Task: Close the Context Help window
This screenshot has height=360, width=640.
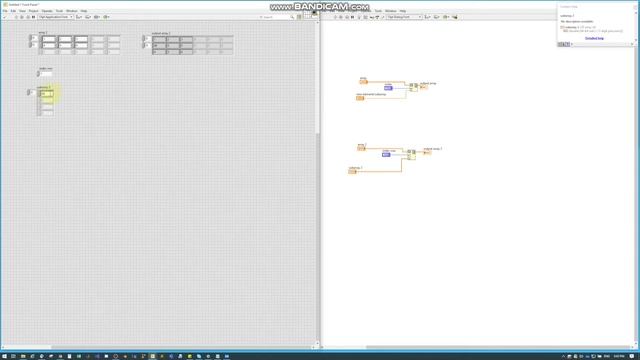Action: pos(634,7)
